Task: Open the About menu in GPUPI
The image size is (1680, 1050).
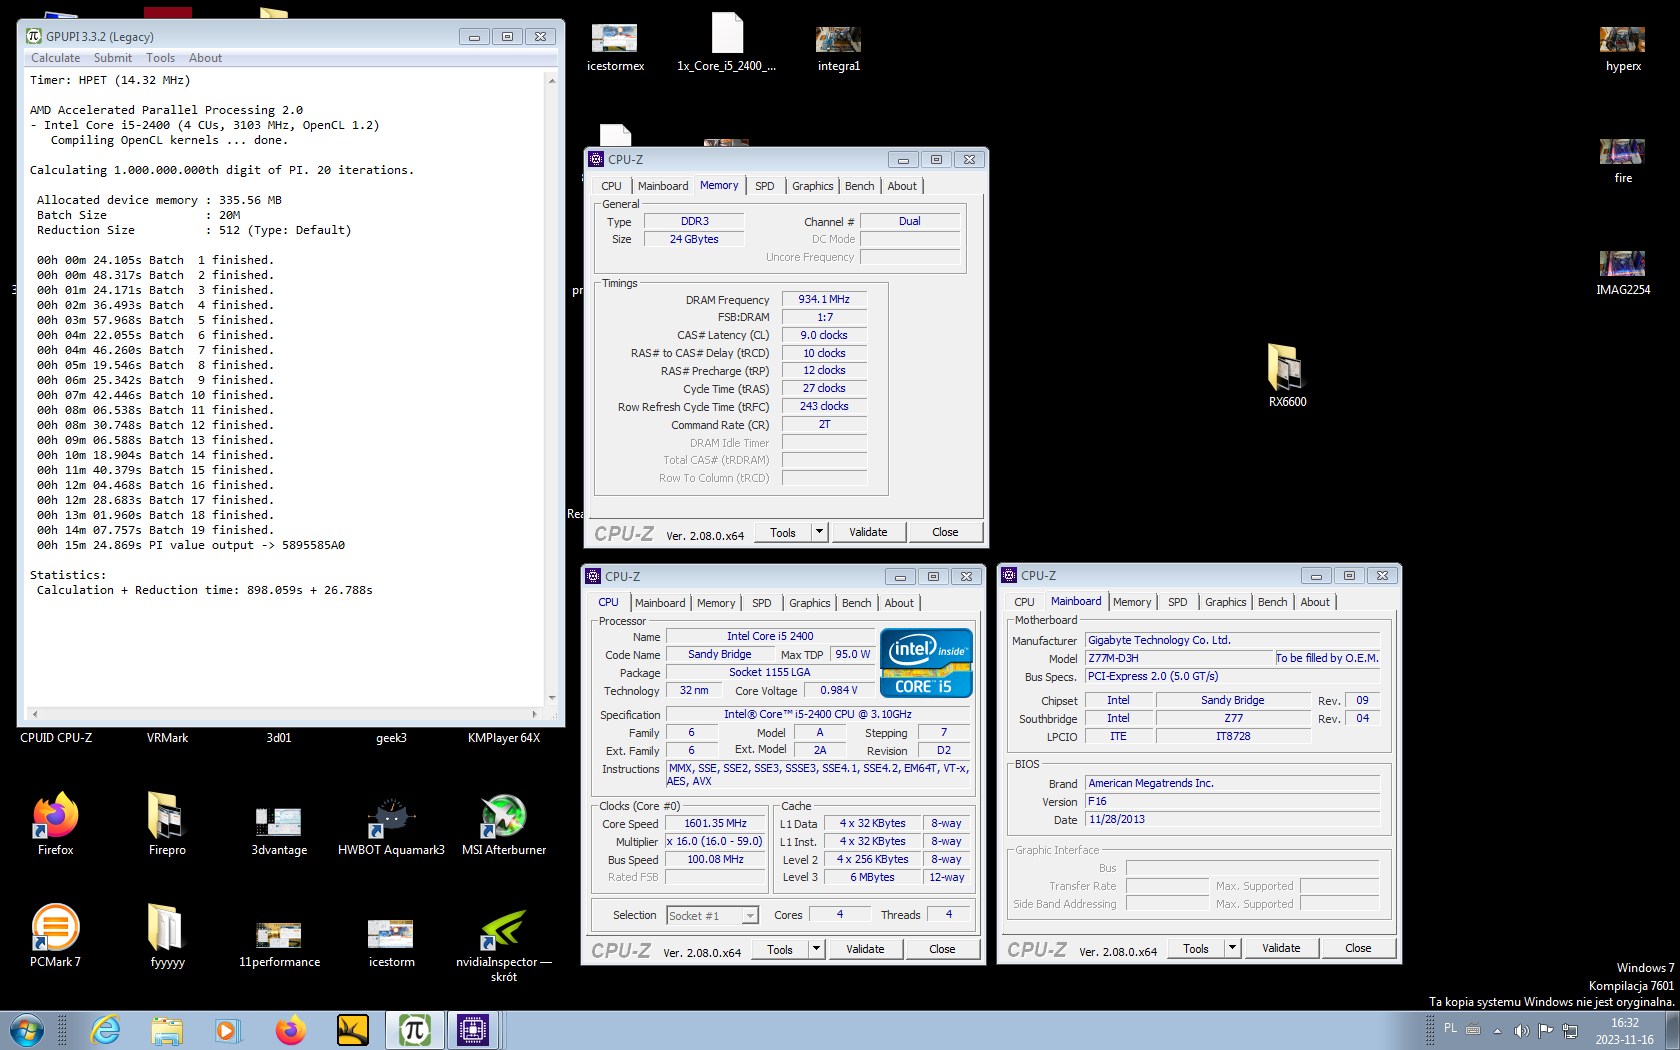Action: tap(205, 58)
